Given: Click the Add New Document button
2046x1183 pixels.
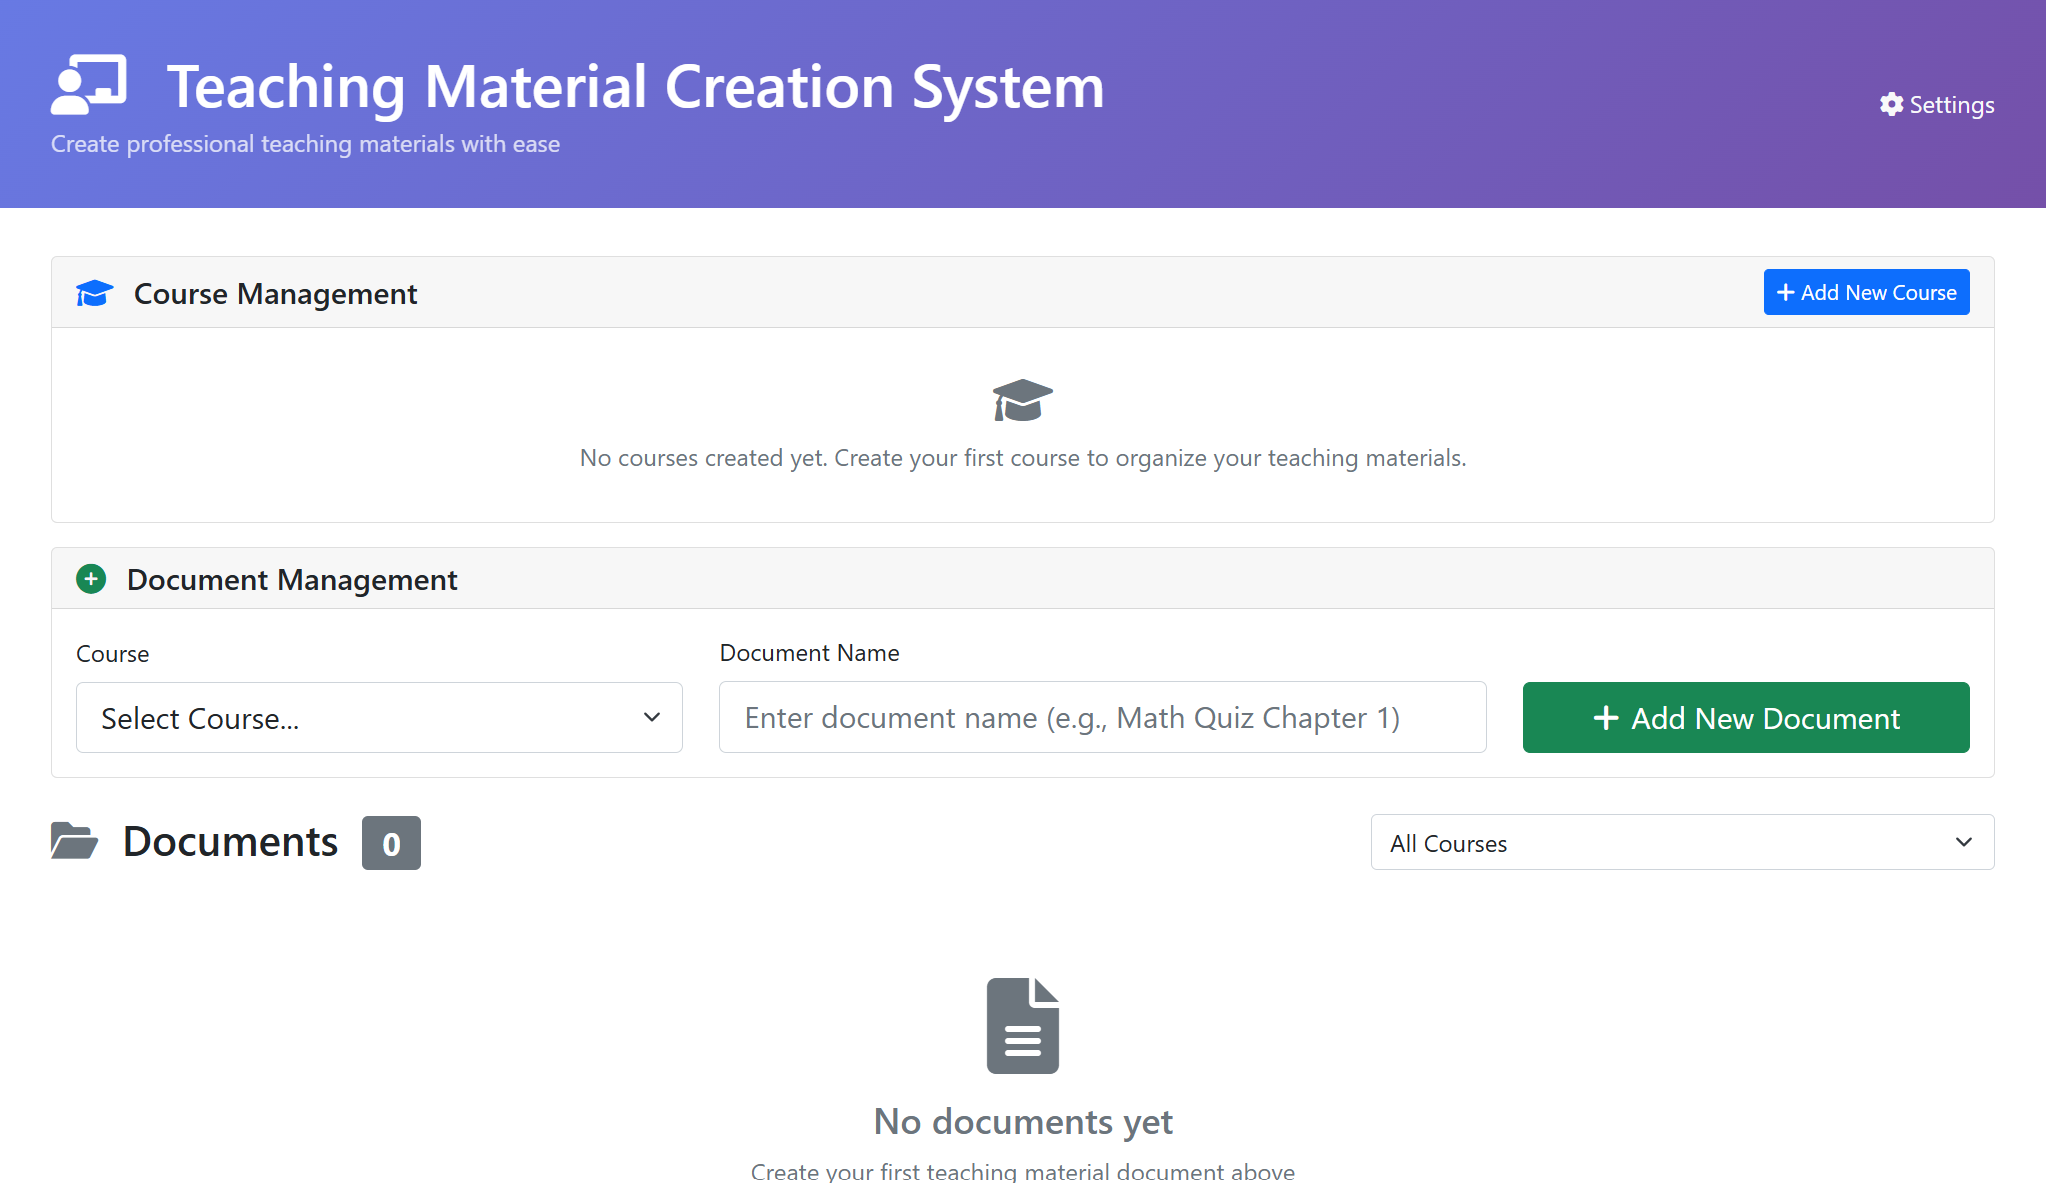Looking at the screenshot, I should (1745, 717).
